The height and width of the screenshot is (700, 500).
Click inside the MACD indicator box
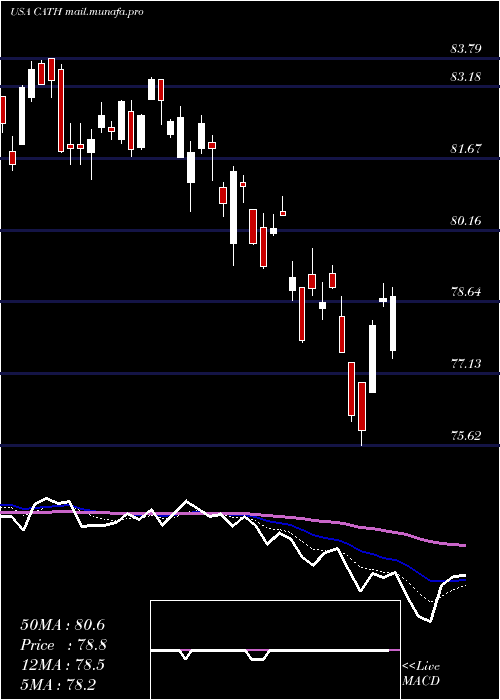coord(275,650)
